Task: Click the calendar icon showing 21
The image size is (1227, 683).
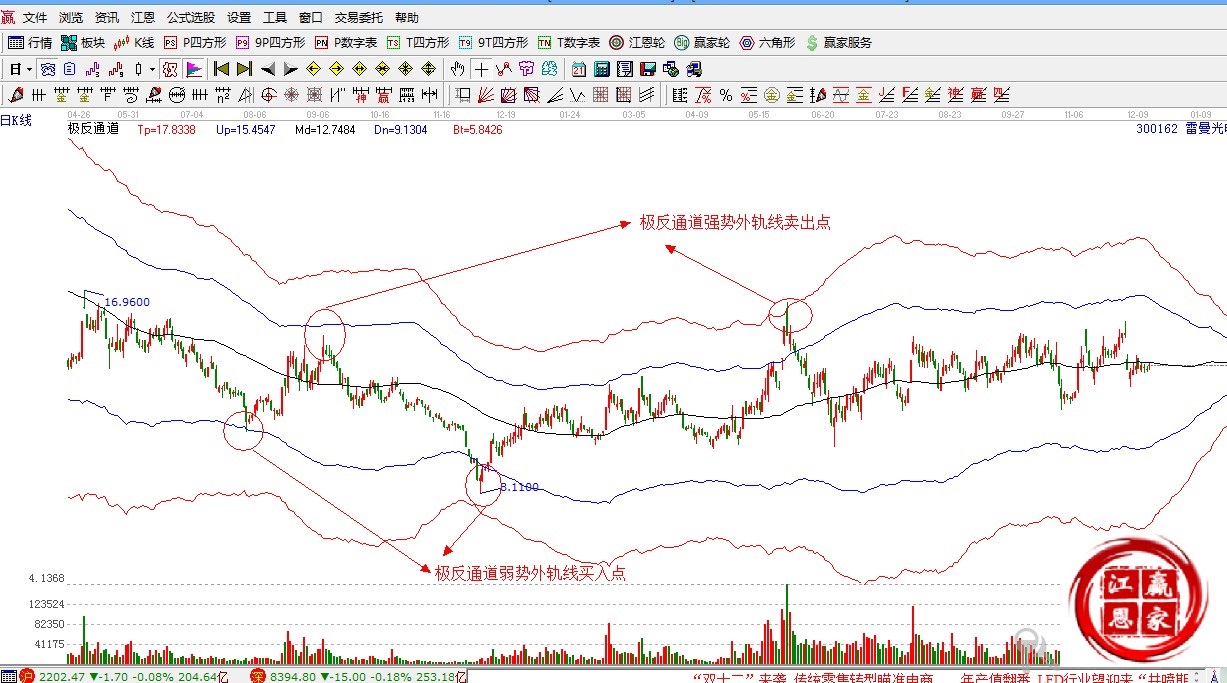Action: coord(579,69)
